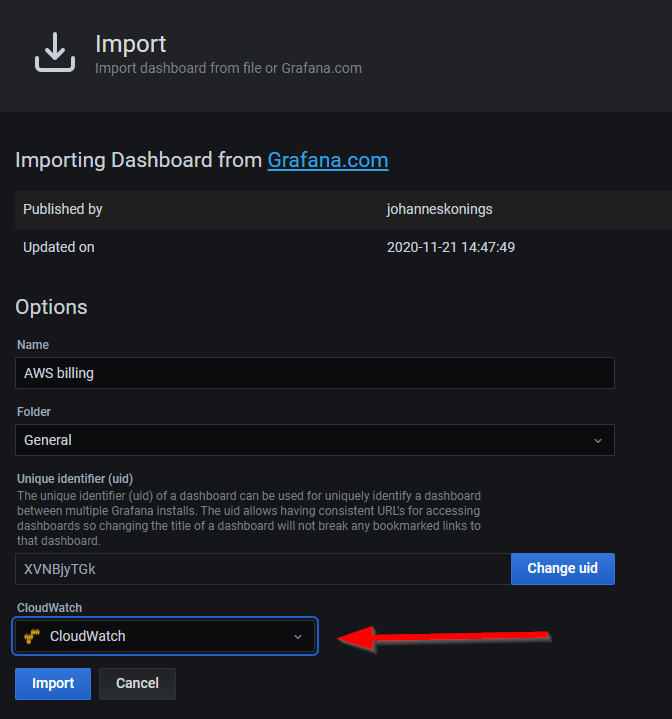Click the CloudWatch dropdown chevron

(298, 637)
